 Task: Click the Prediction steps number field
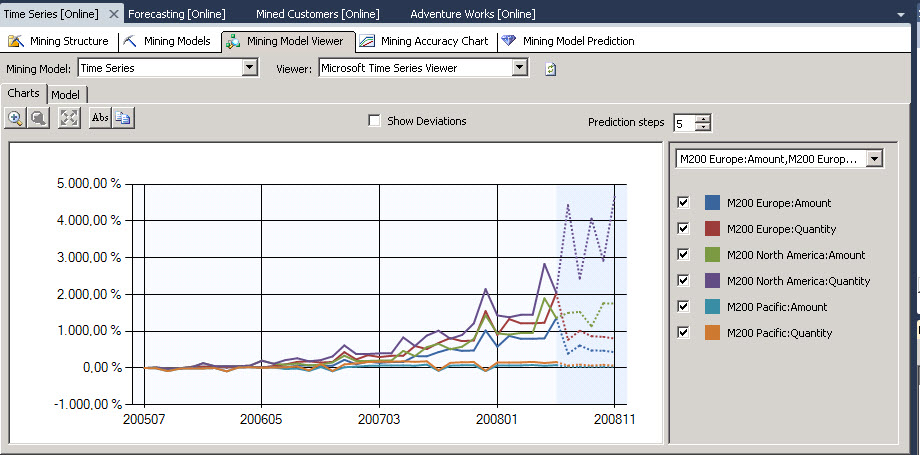coord(685,123)
